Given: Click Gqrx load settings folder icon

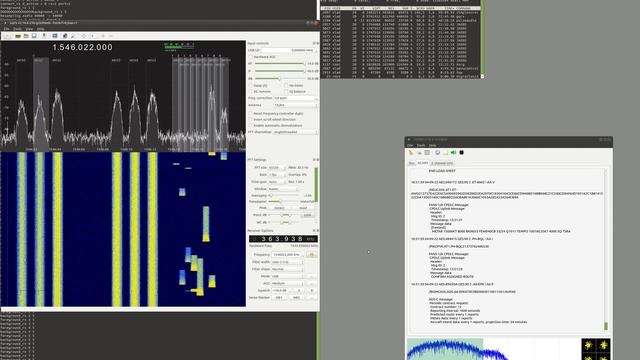Looking at the screenshot, I should pyautogui.click(x=26, y=36).
